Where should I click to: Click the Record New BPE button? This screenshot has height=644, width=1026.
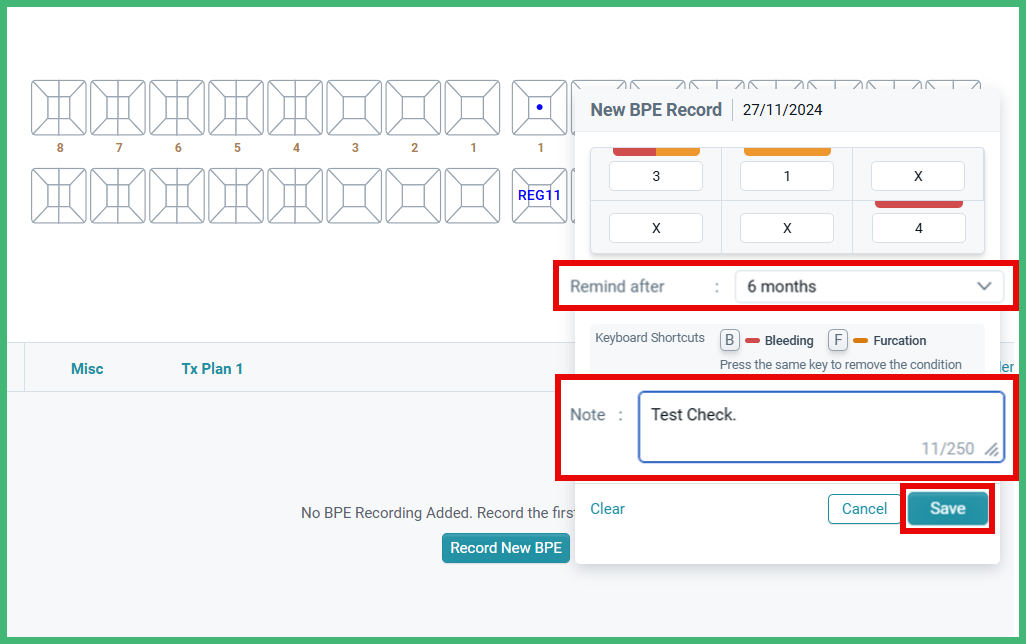pos(506,548)
